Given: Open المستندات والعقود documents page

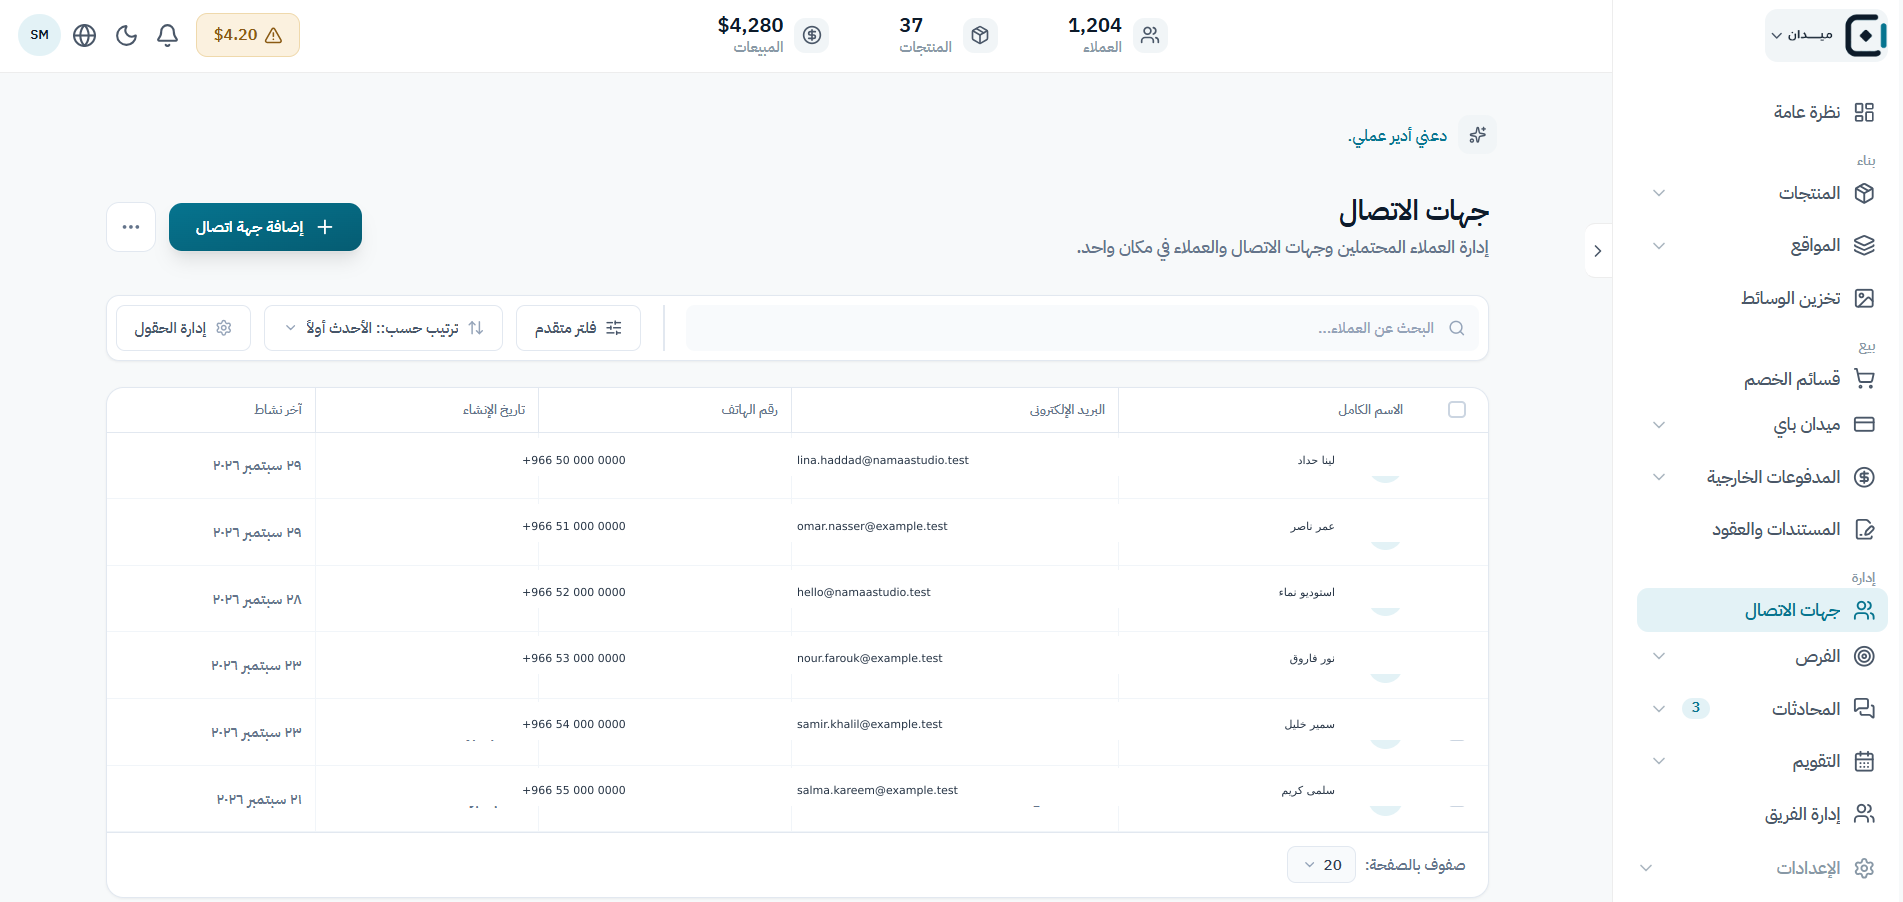Looking at the screenshot, I should 1793,529.
